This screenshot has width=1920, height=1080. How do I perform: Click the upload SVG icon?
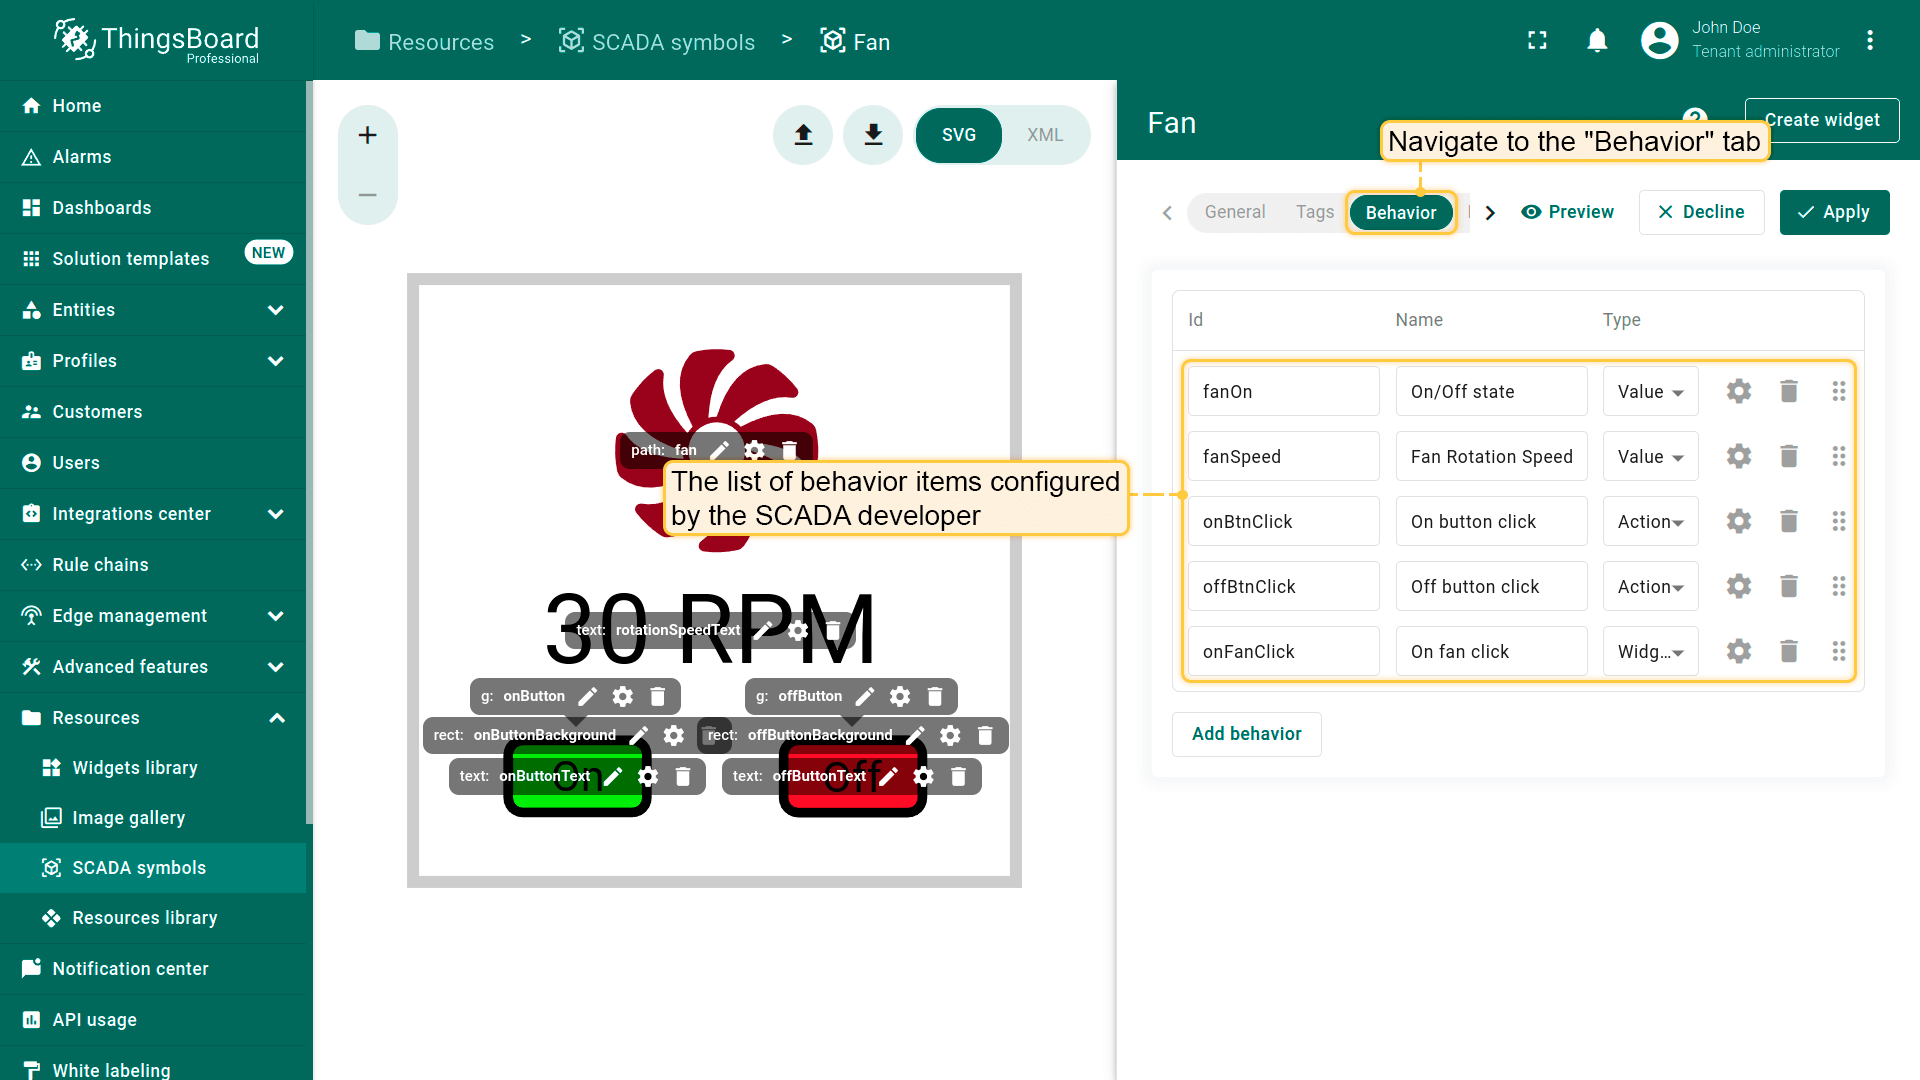[803, 135]
